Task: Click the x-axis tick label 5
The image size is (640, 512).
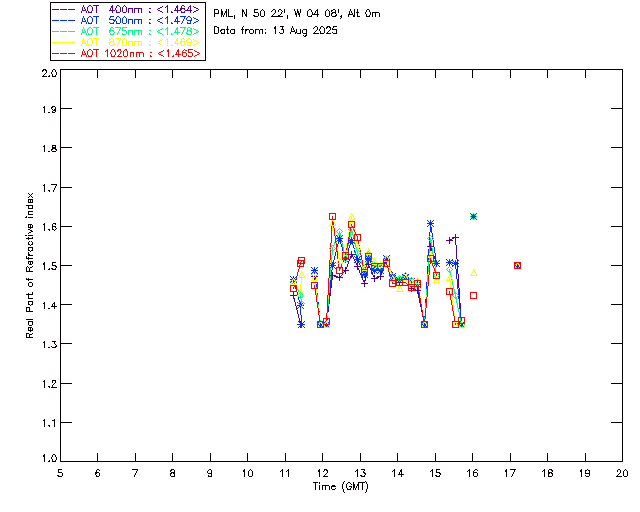Action: point(60,473)
